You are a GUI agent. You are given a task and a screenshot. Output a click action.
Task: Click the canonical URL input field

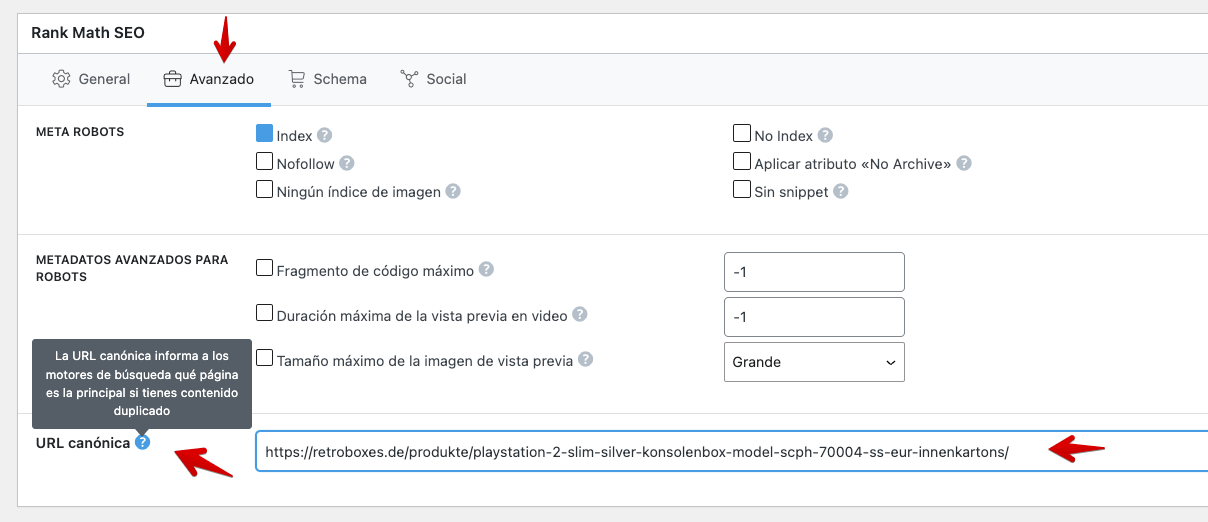point(732,451)
